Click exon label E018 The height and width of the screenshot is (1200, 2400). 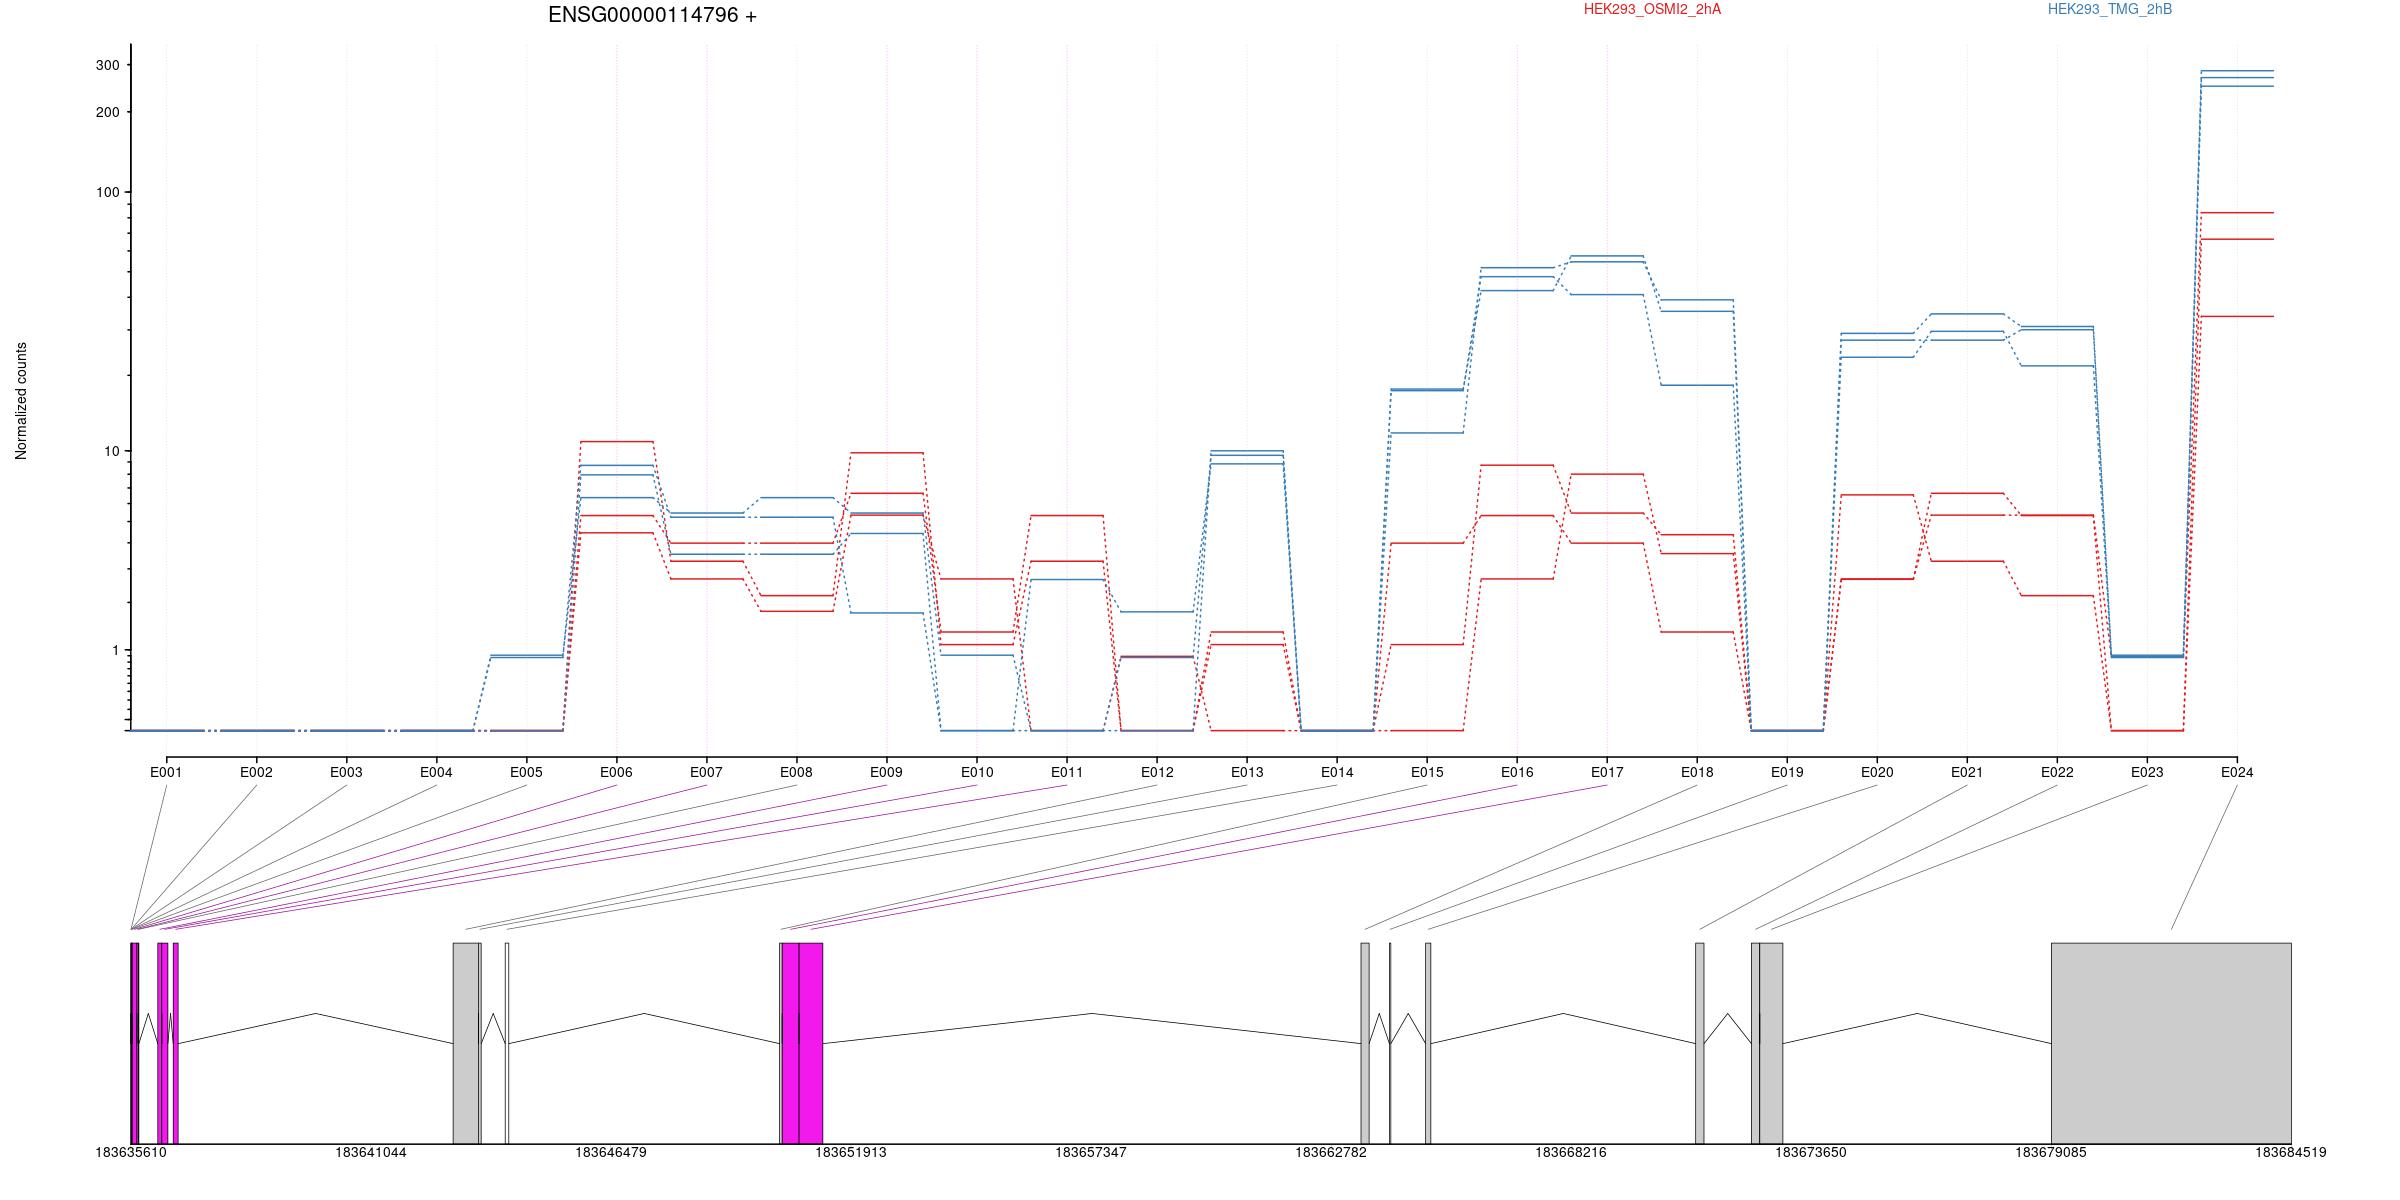pyautogui.click(x=1697, y=772)
